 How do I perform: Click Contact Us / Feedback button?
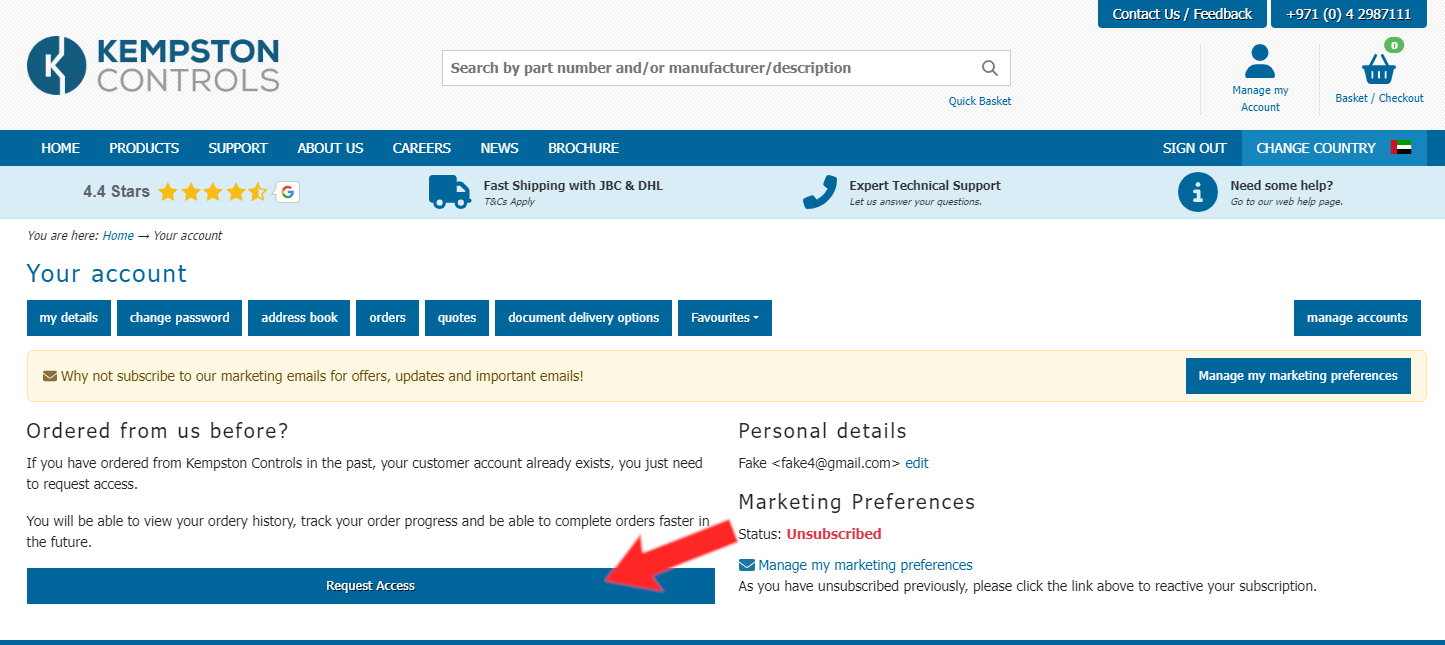(1182, 14)
